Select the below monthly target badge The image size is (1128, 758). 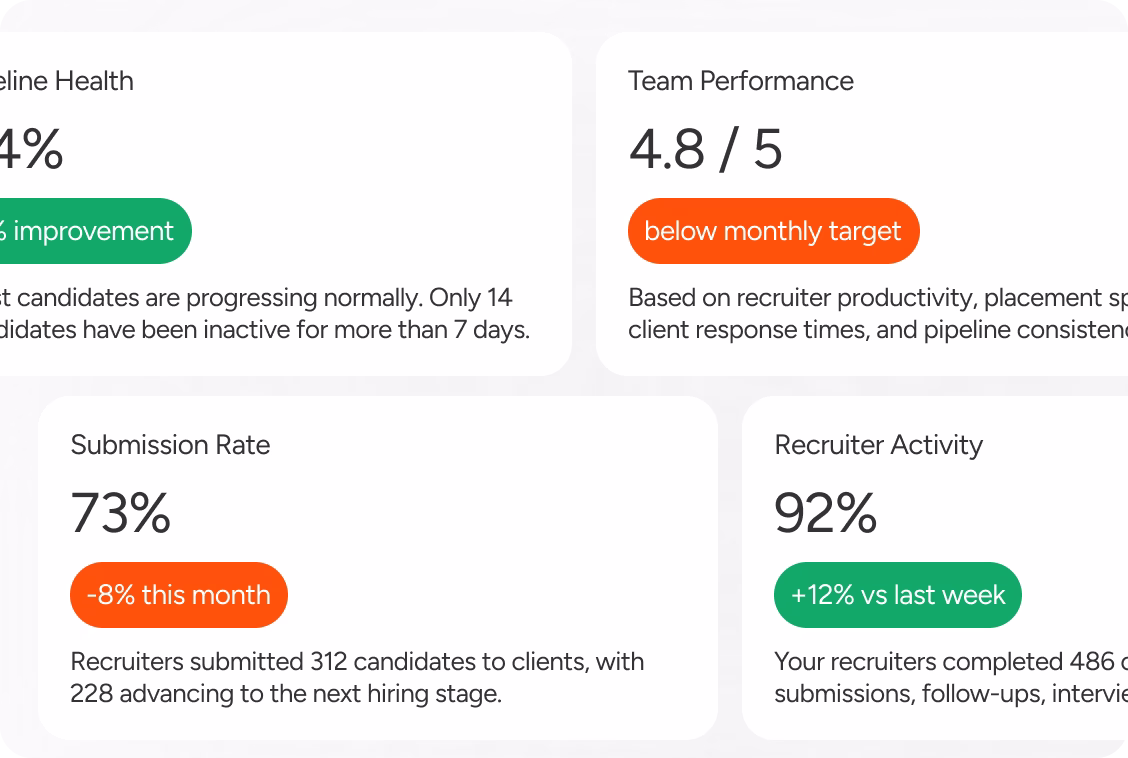tap(773, 231)
